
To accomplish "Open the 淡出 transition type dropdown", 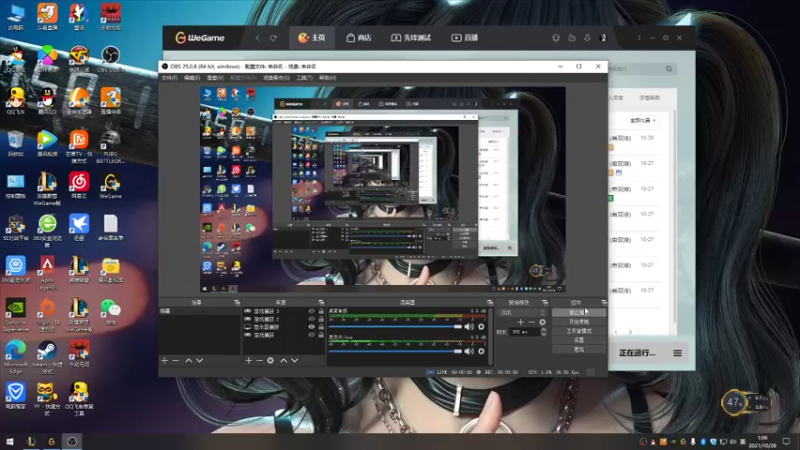I will coord(522,312).
